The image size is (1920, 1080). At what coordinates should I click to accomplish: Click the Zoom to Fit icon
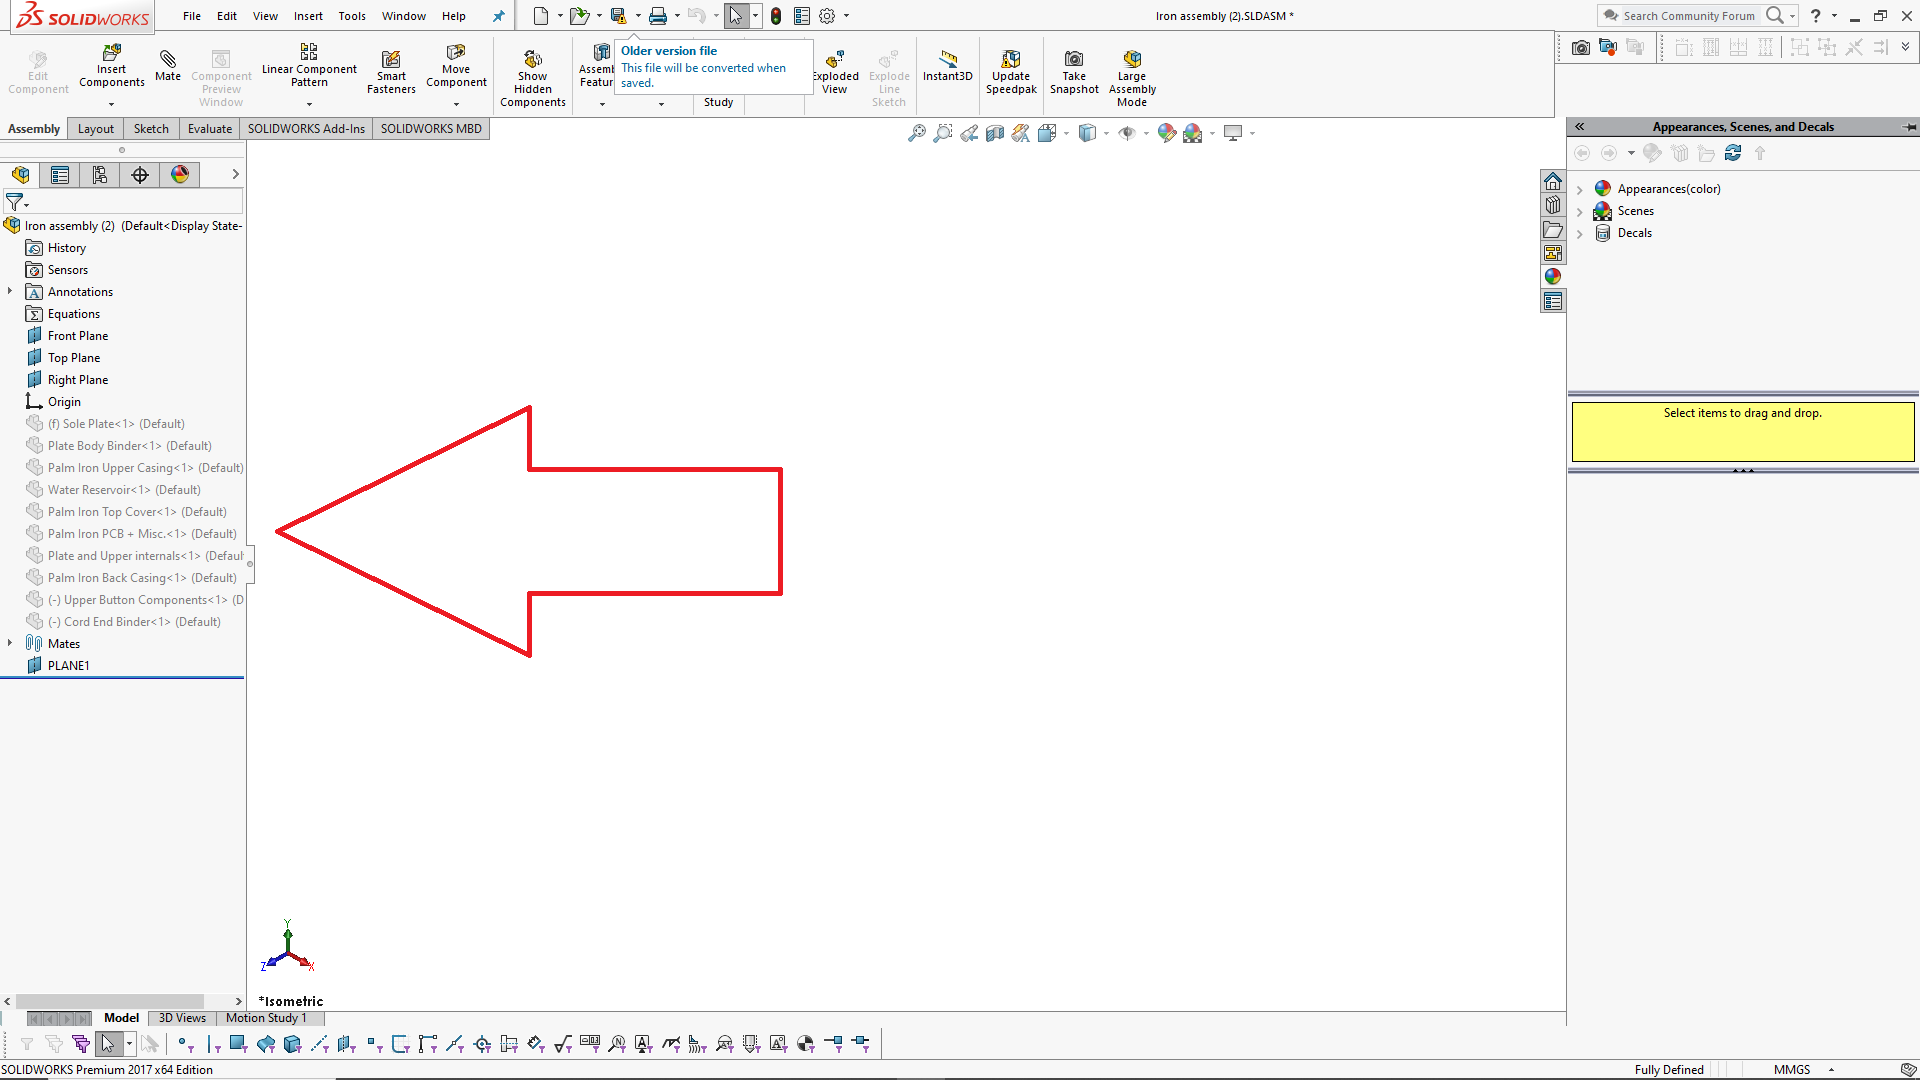click(916, 133)
